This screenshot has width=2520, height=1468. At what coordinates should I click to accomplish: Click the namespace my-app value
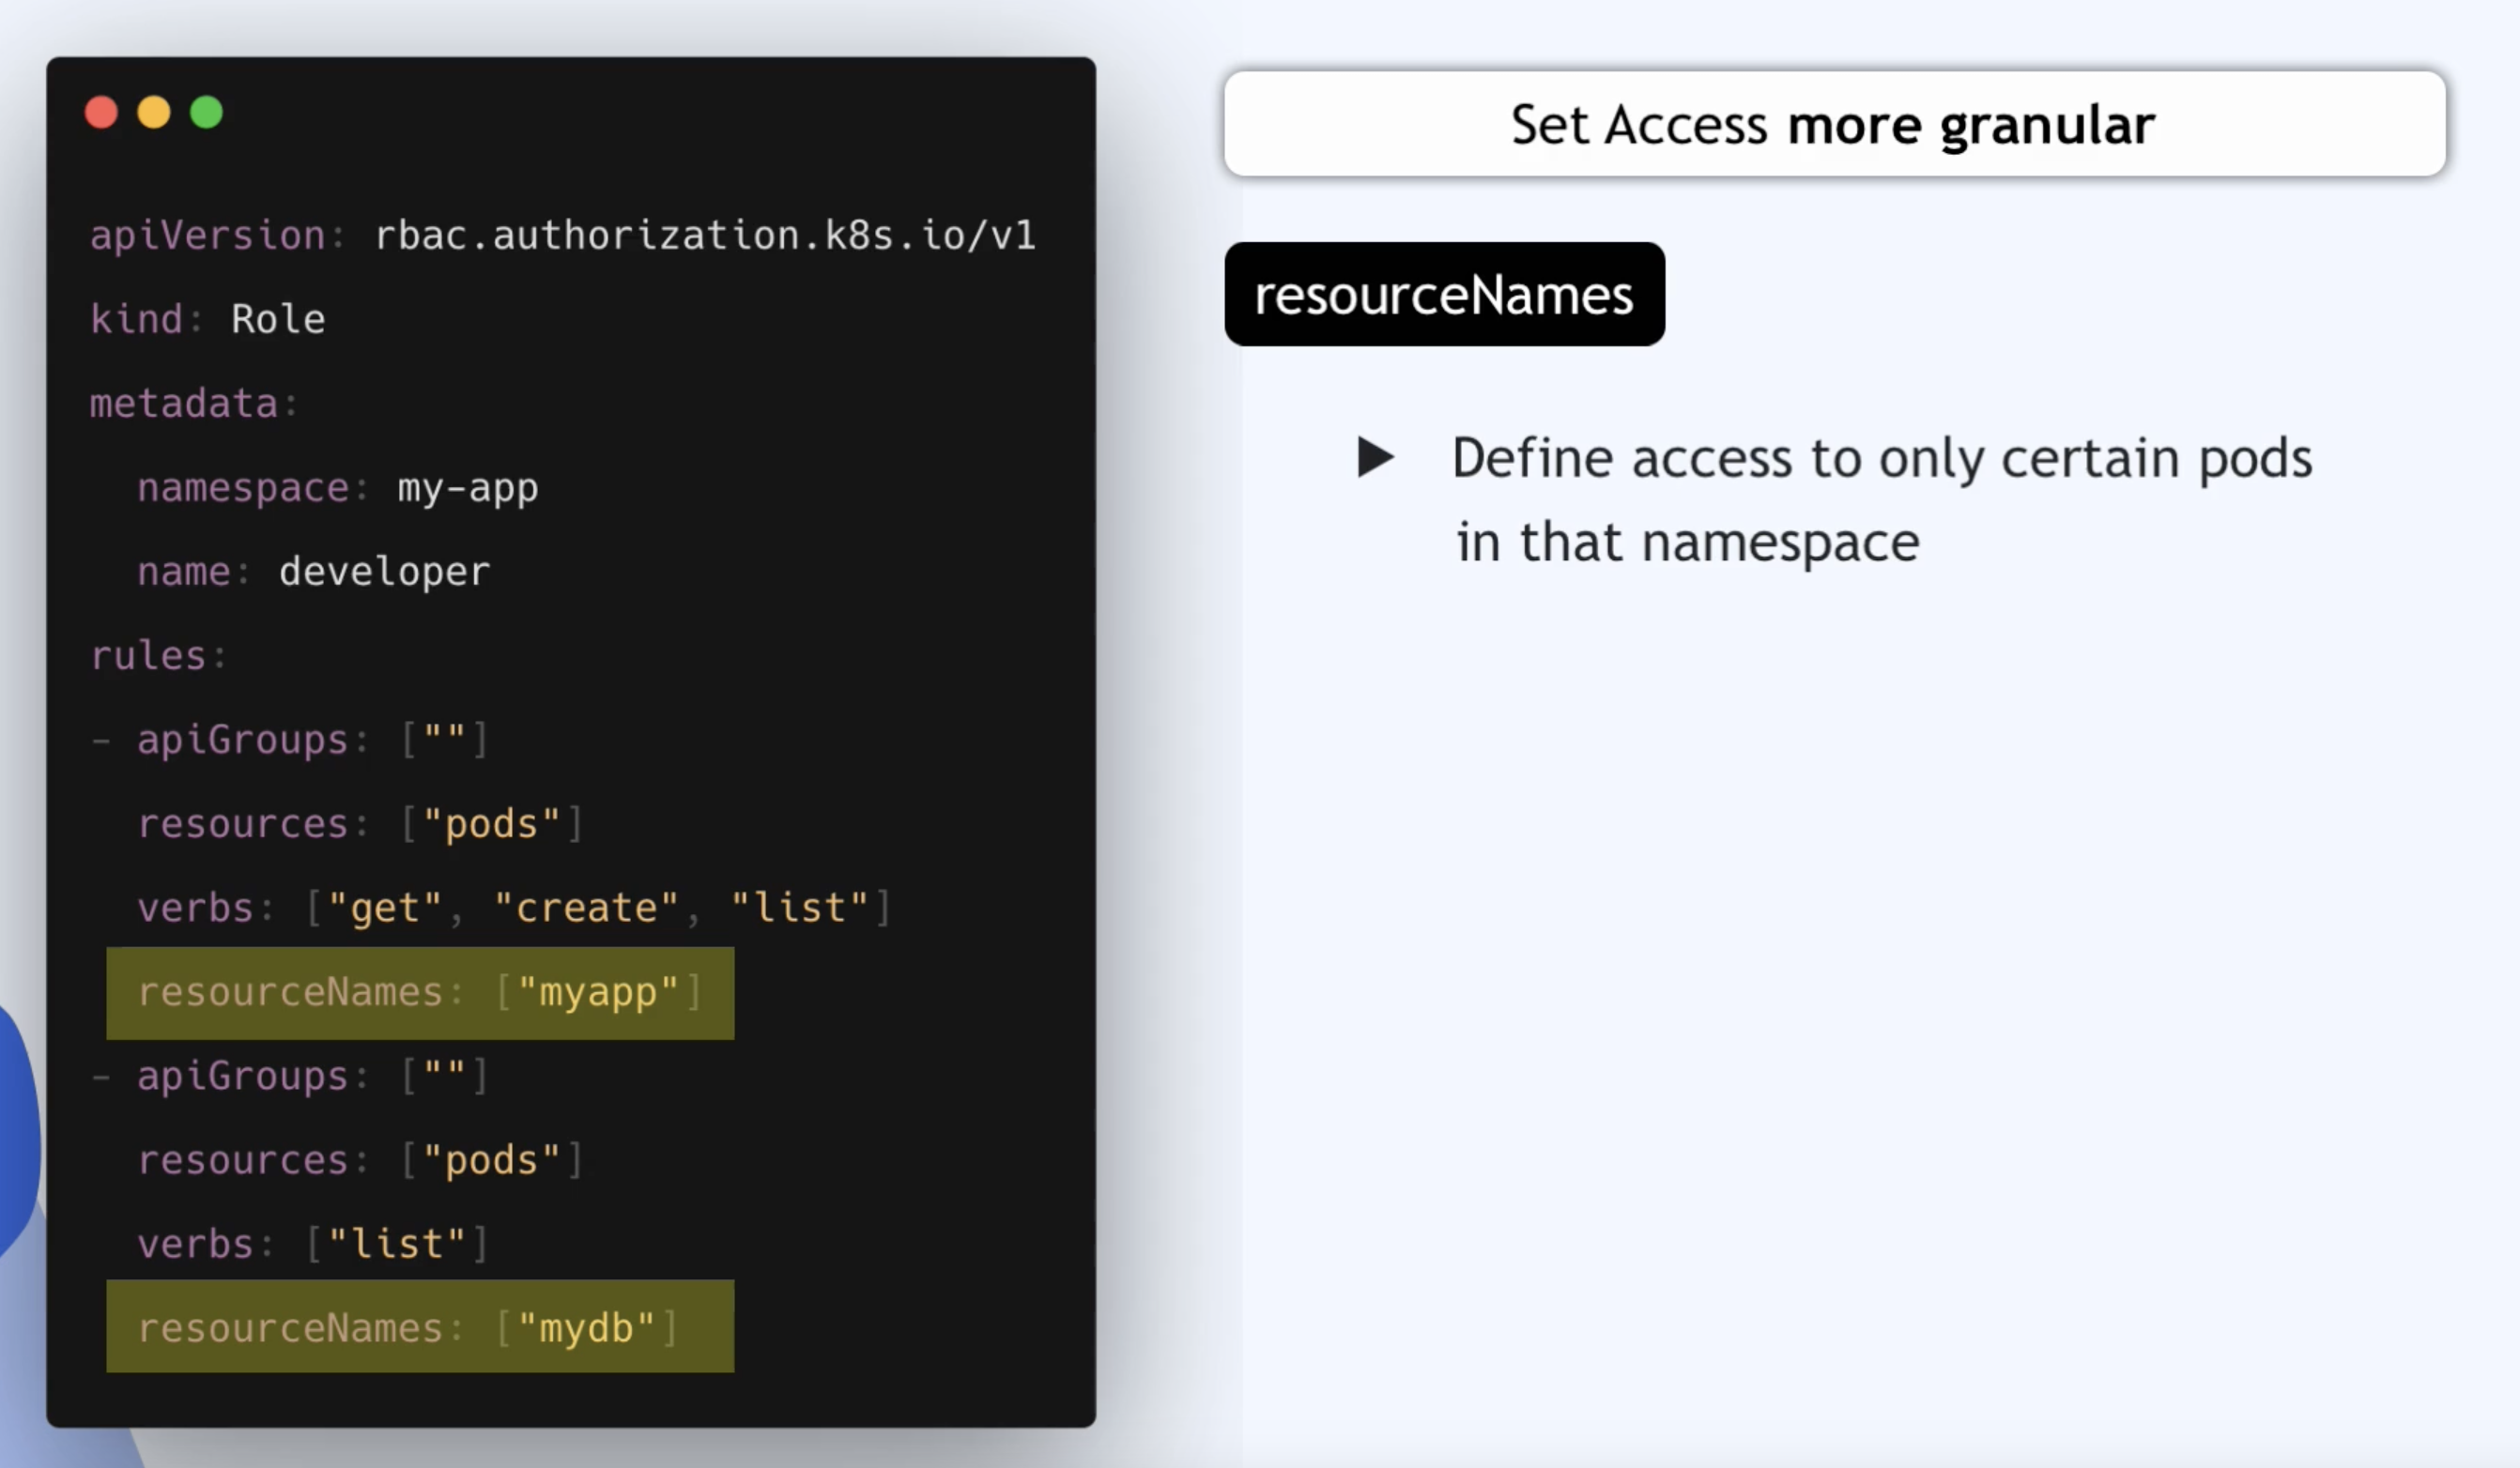point(468,488)
